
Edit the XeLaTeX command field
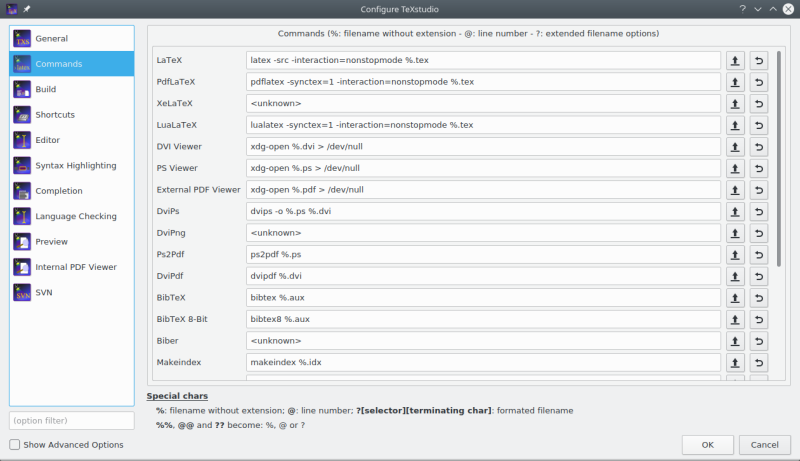pos(483,103)
